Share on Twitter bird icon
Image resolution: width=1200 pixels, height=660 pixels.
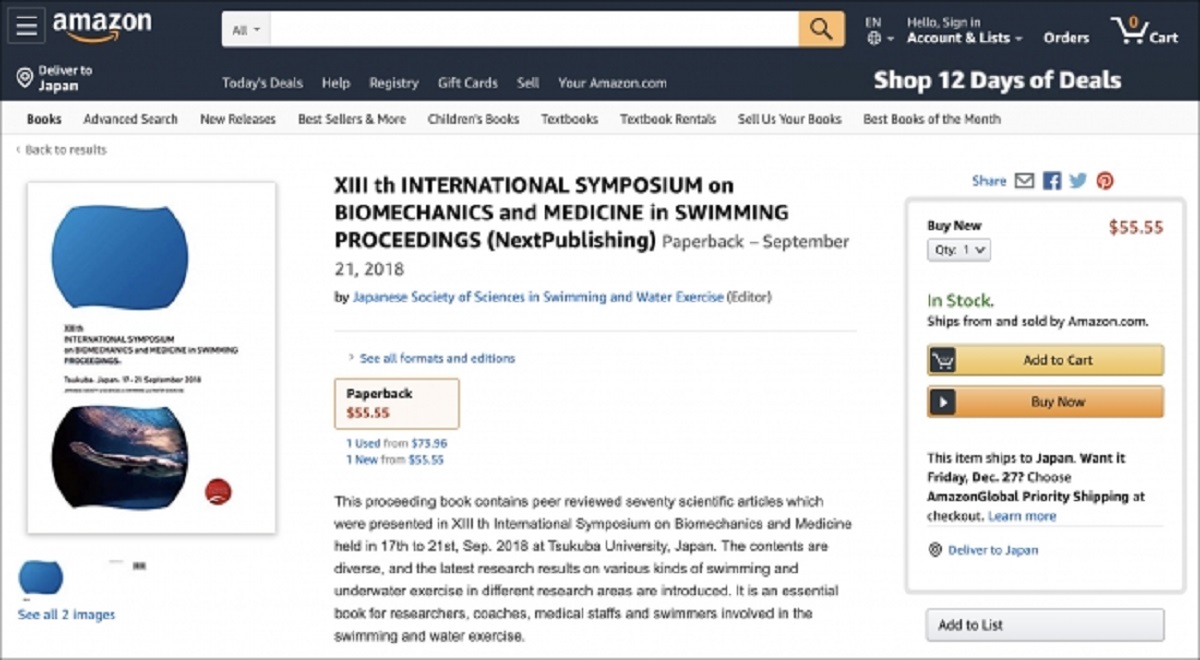(x=1078, y=181)
